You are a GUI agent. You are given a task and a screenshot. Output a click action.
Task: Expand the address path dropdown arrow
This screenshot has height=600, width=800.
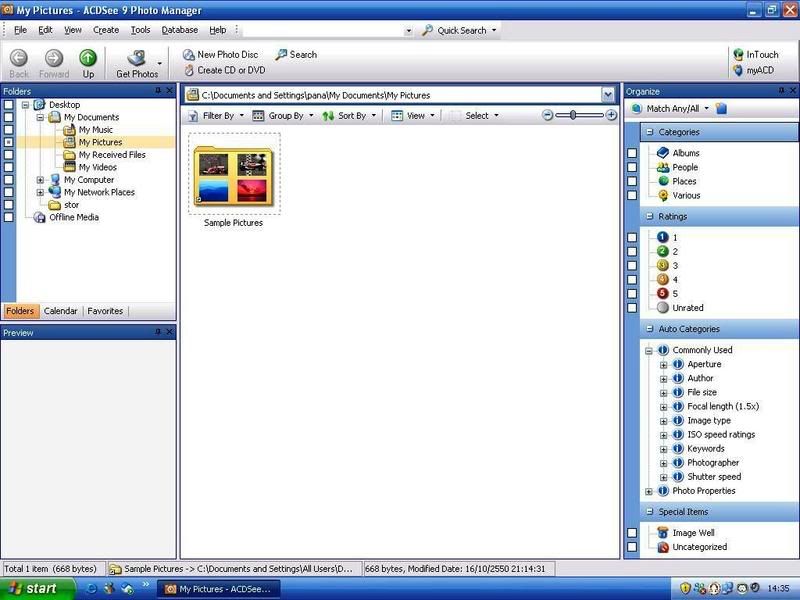608,95
